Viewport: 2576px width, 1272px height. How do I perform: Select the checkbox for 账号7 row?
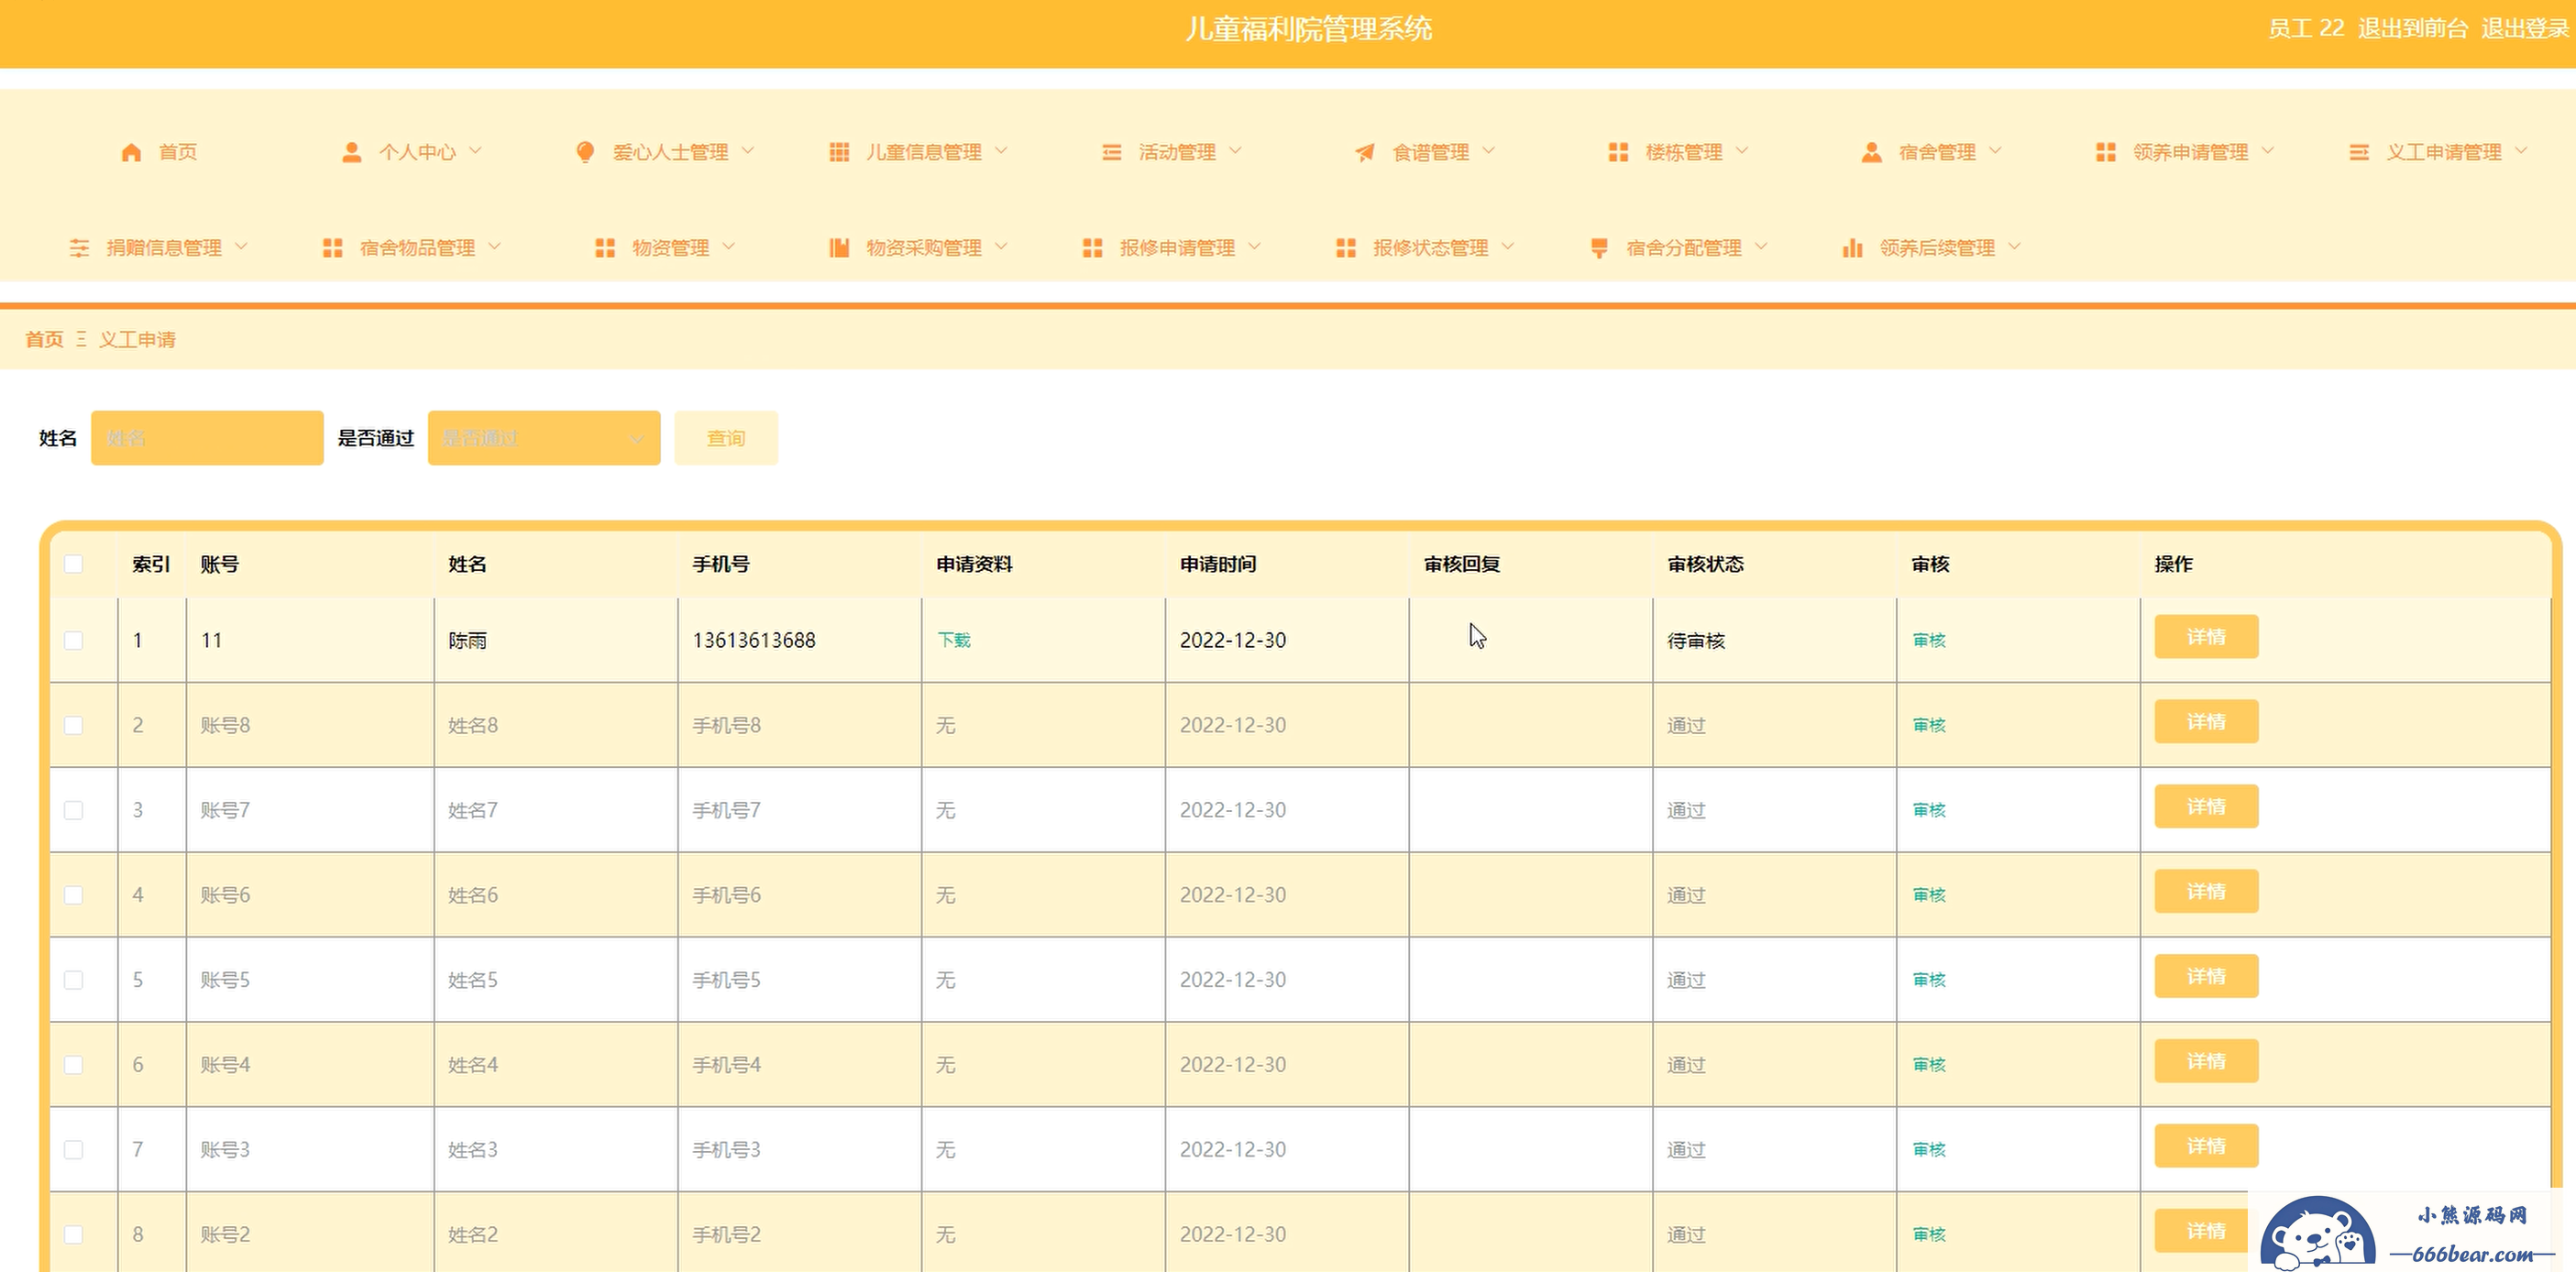[74, 810]
